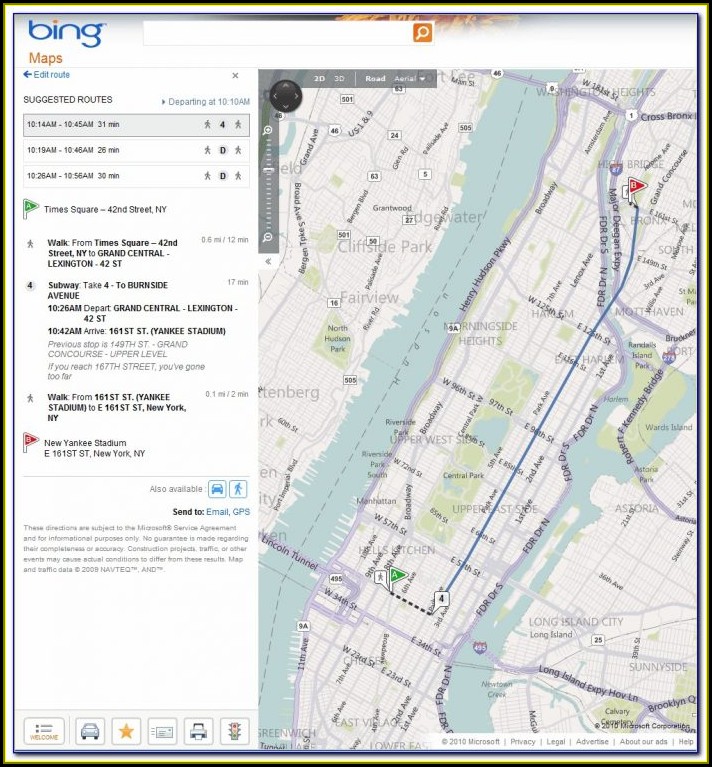Screen dimensions: 712x767
Task: Expand the Departing at 10:10AM options
Action: point(205,102)
